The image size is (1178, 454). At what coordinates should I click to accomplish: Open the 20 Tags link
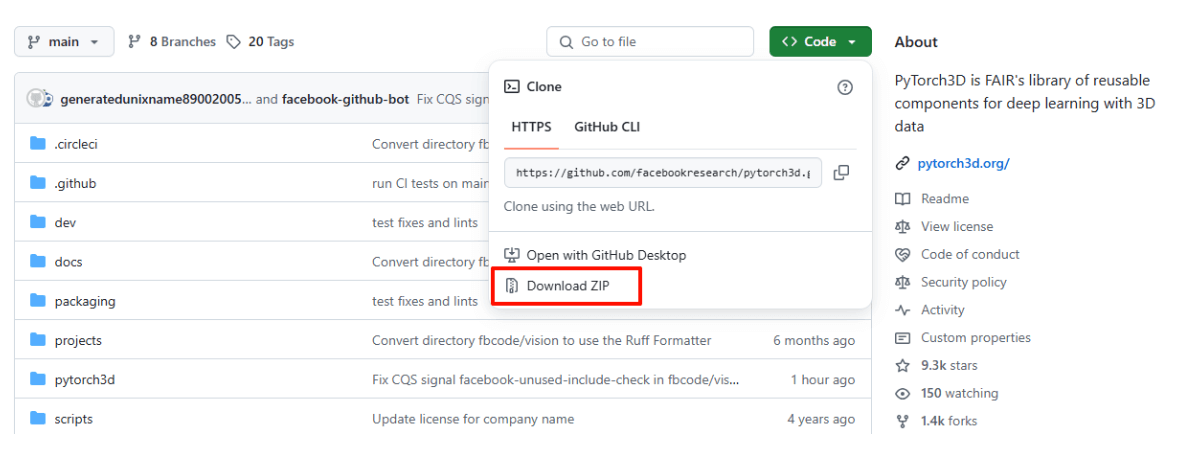261,42
